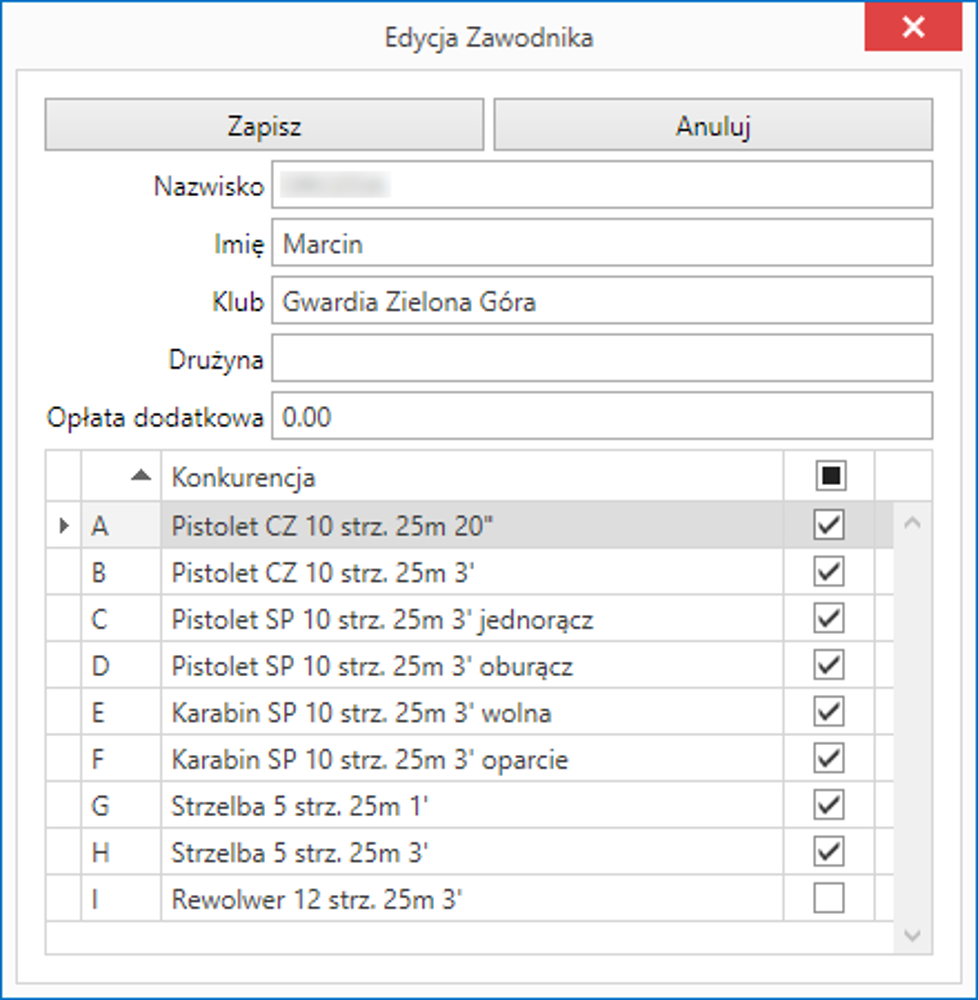
Task: Click the Anuluj button
Action: (x=713, y=126)
